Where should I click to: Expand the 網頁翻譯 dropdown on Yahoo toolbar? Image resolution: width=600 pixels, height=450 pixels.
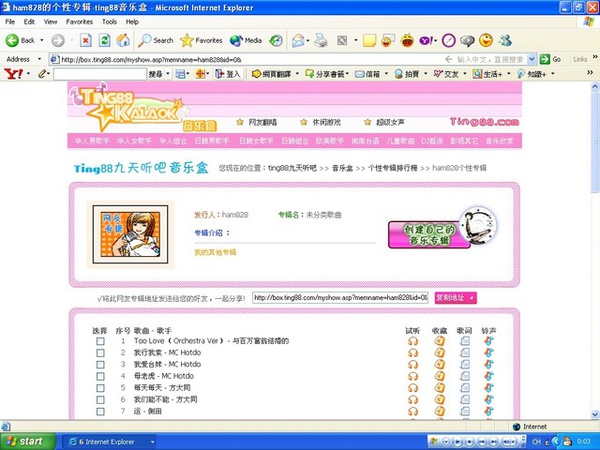pos(297,74)
